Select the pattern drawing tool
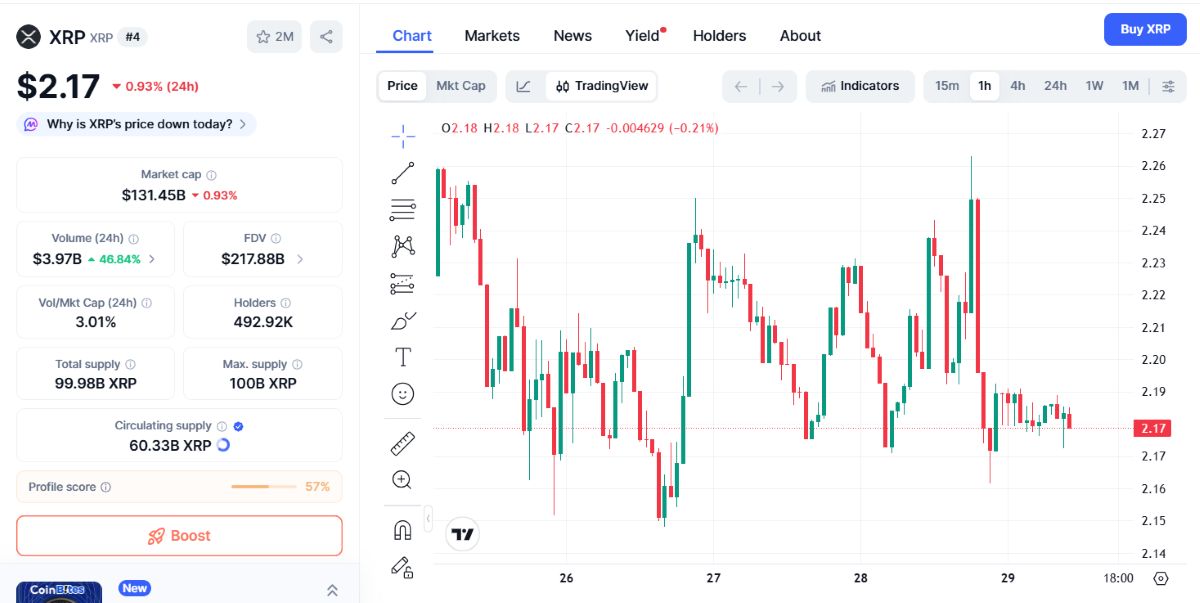This screenshot has height=603, width=1200. [403, 246]
